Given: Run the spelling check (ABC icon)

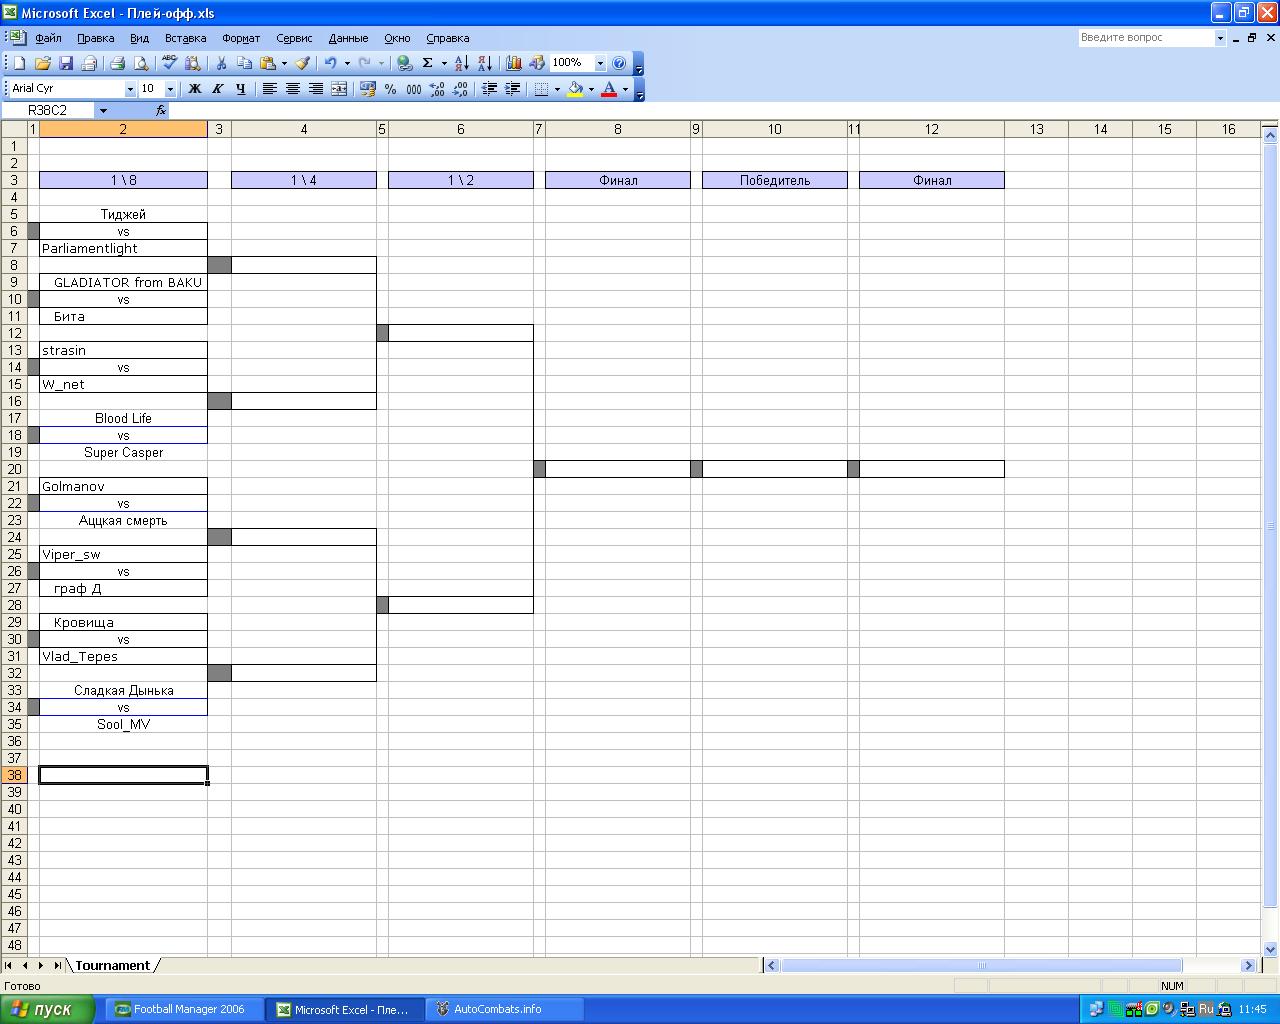Looking at the screenshot, I should point(169,63).
